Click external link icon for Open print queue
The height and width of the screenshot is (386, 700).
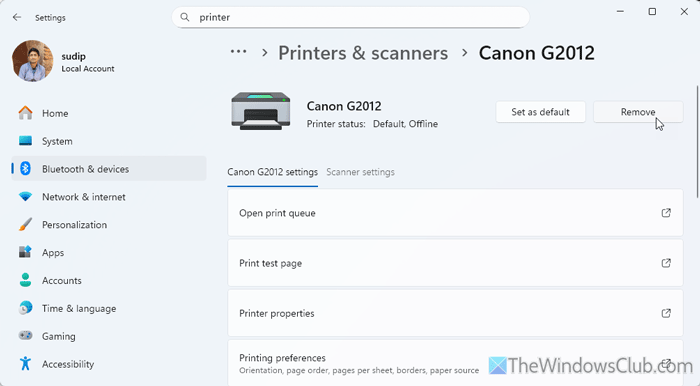click(x=666, y=213)
